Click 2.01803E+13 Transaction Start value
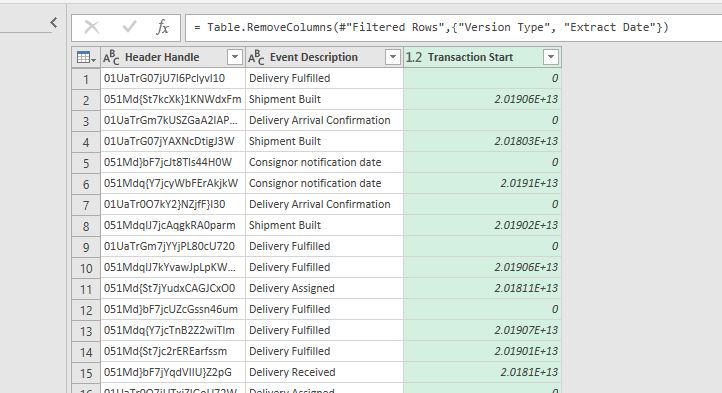 coord(526,141)
